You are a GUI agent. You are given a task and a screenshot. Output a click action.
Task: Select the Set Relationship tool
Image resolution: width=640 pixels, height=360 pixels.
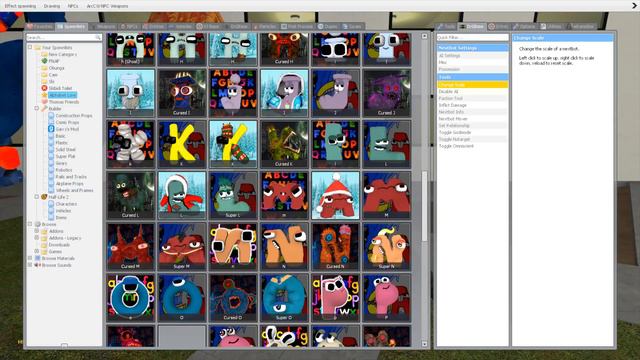(473, 125)
